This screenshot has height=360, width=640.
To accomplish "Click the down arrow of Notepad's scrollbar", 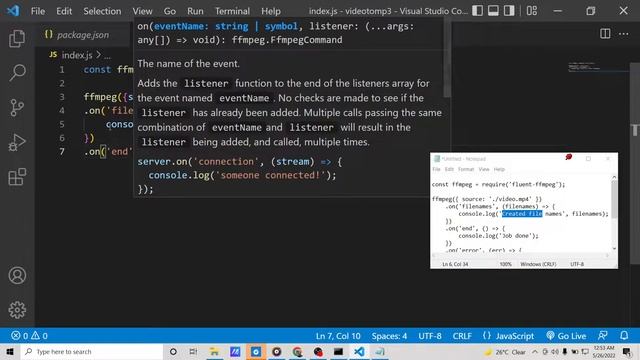I will click(x=614, y=249).
